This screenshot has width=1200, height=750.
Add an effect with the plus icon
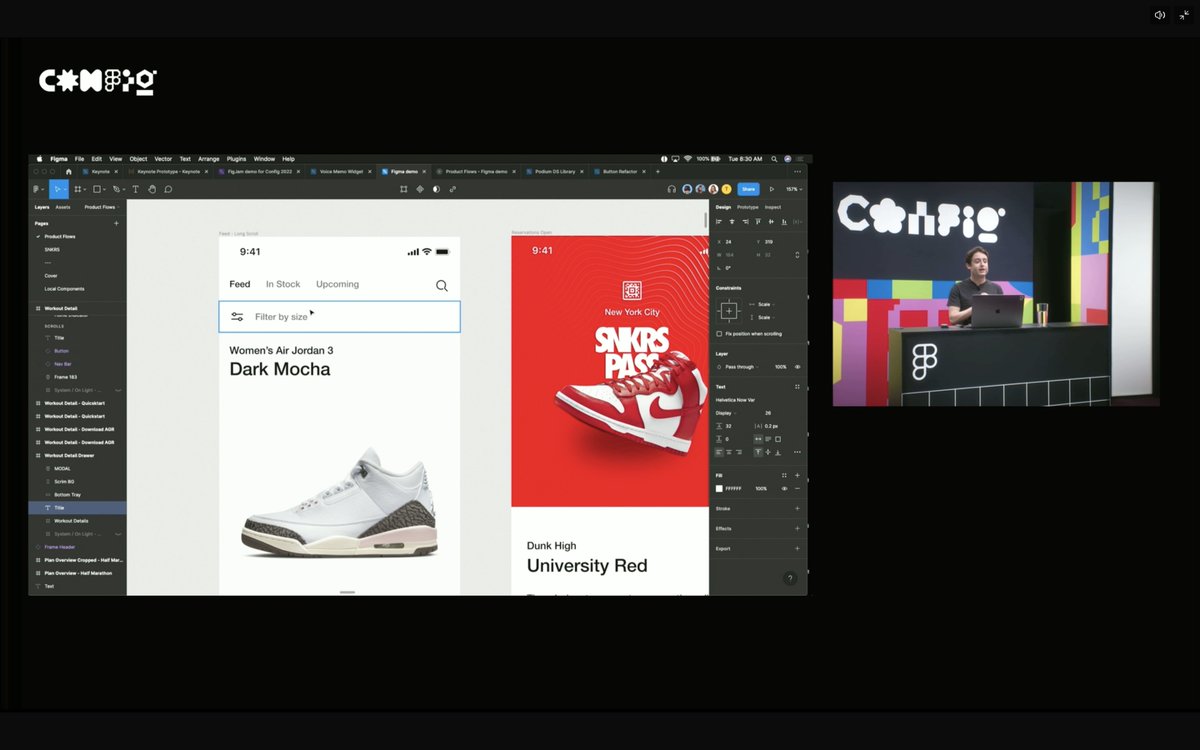tap(797, 528)
